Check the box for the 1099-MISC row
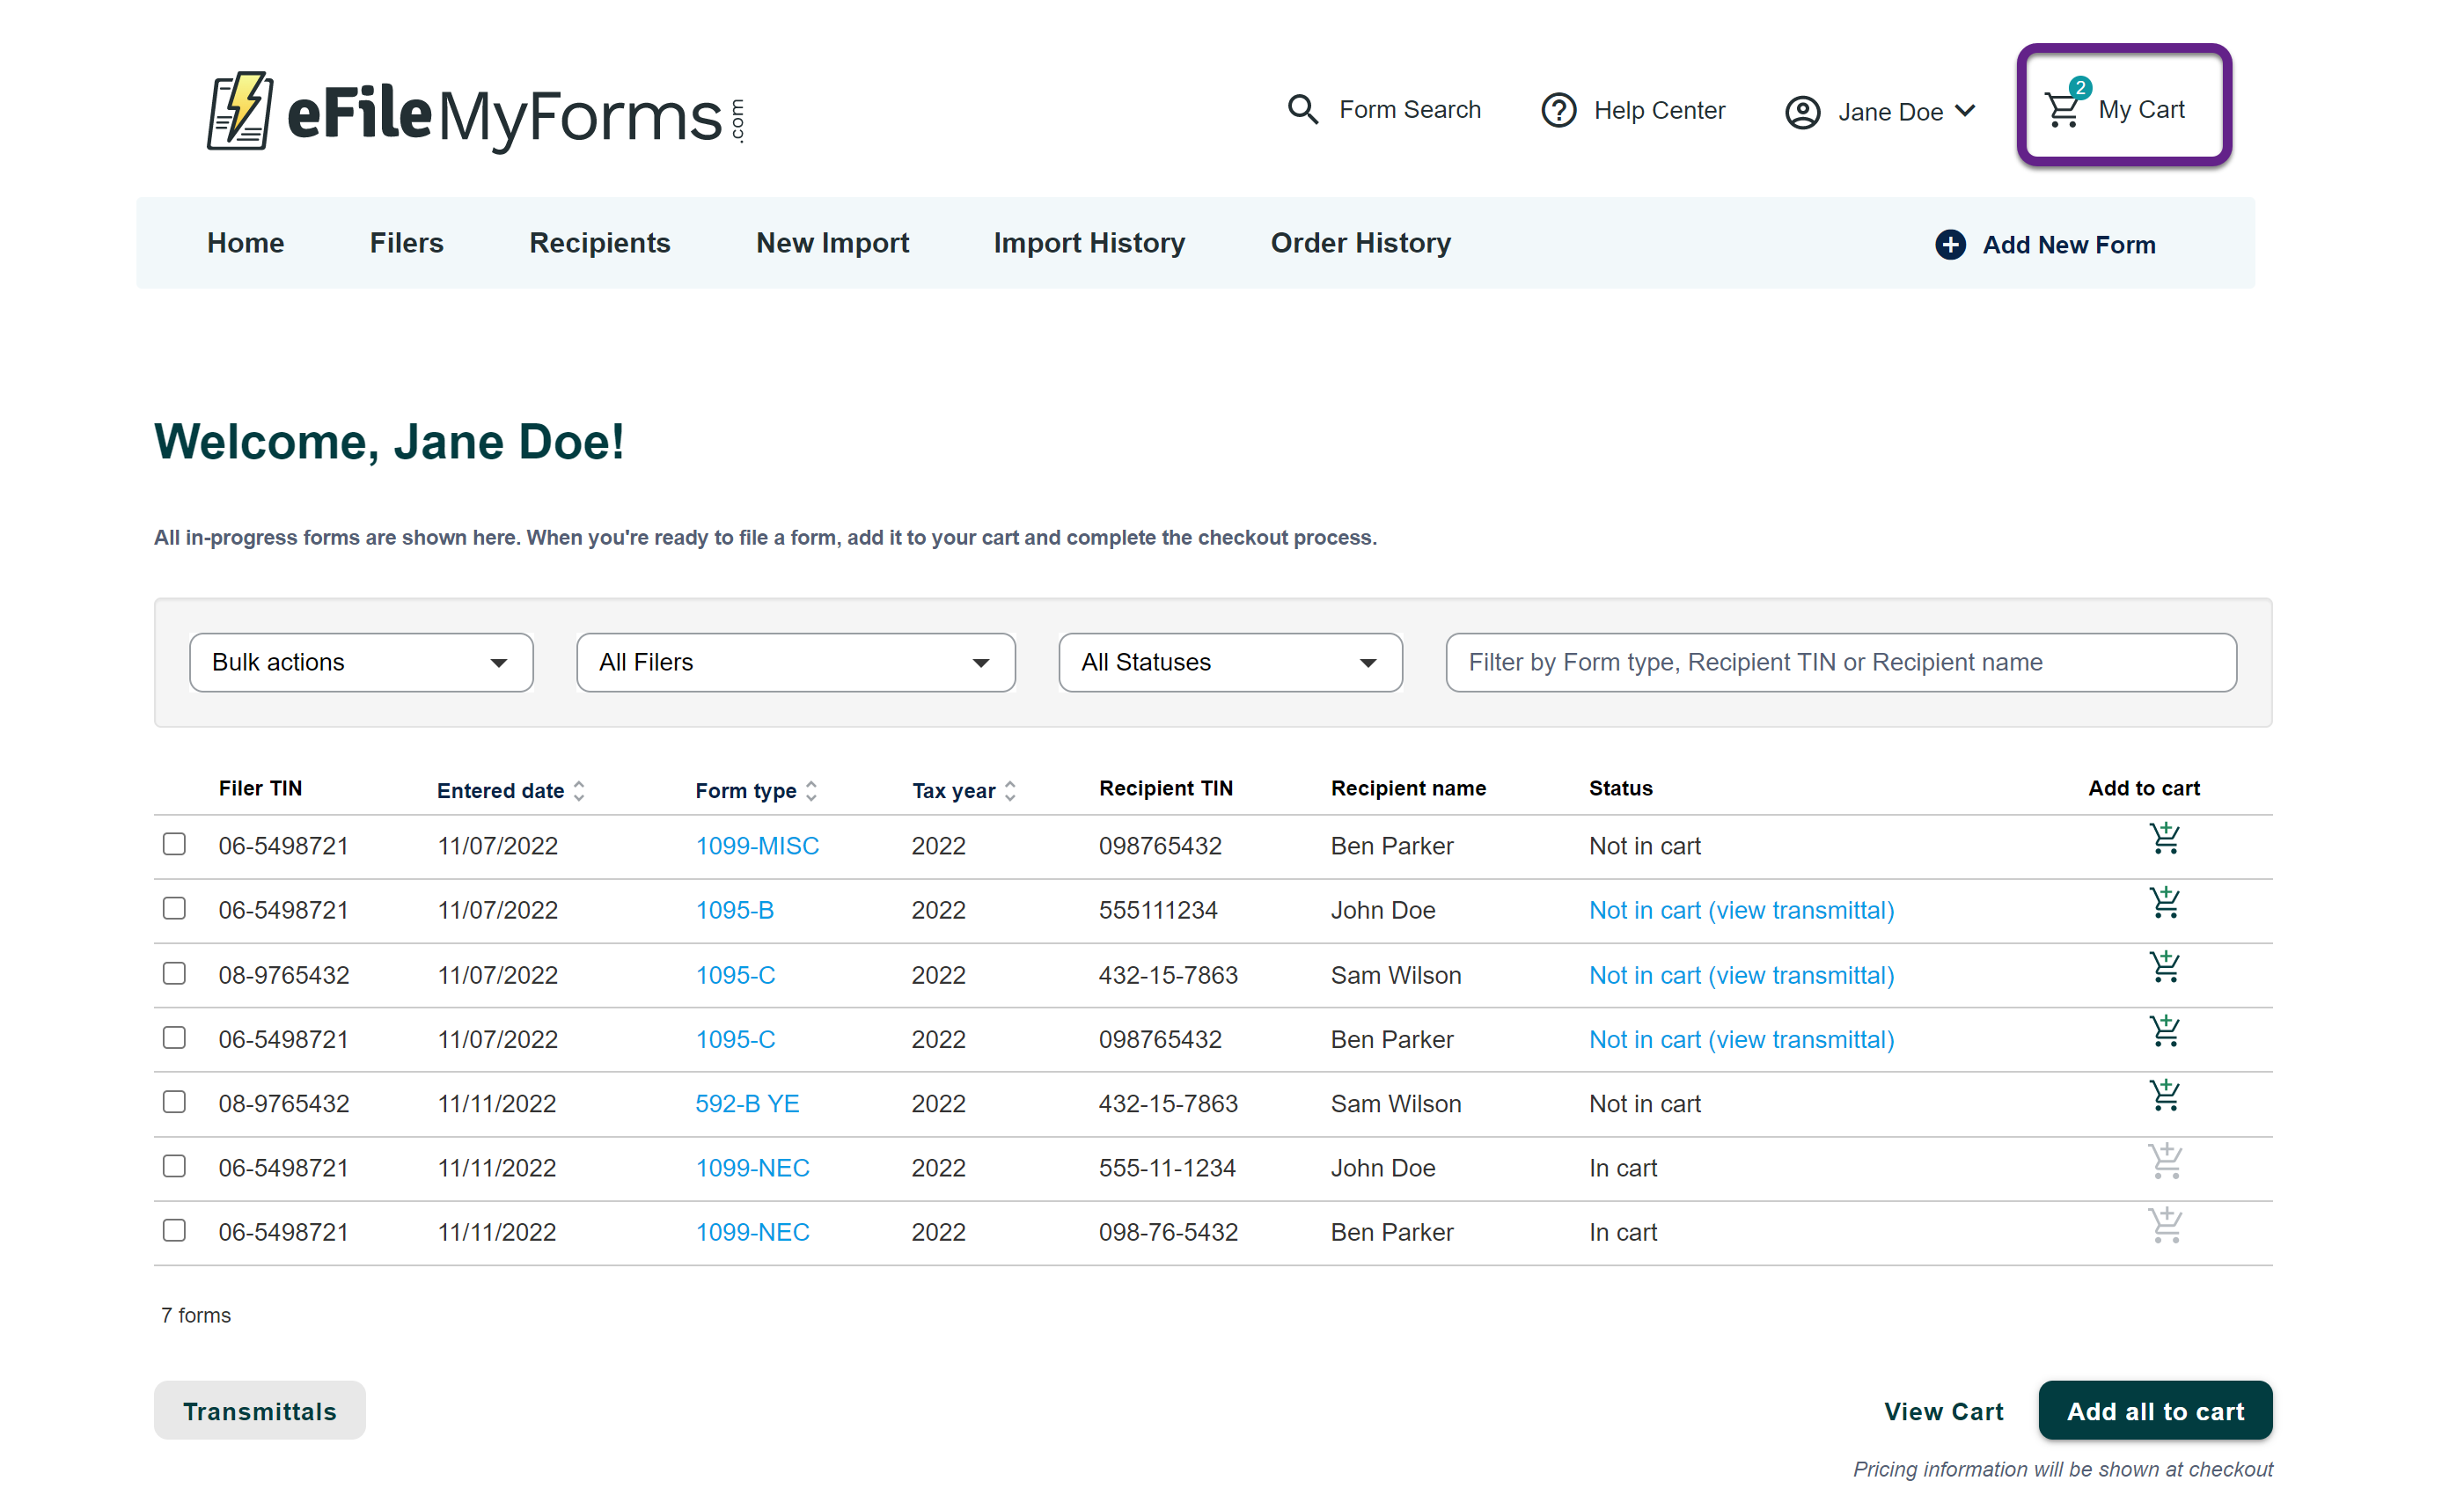Viewport: 2464px width, 1510px height. [174, 844]
